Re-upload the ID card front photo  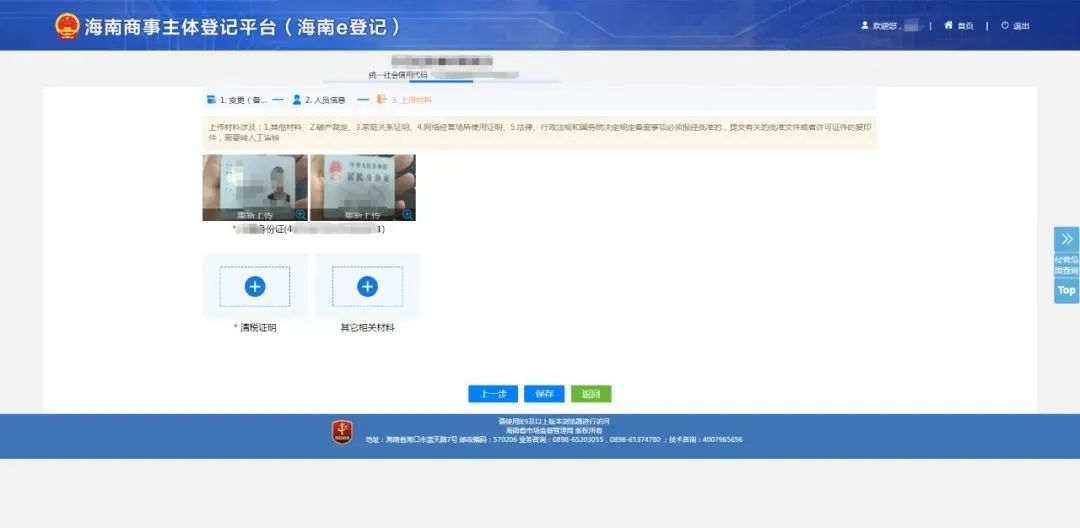[254, 215]
